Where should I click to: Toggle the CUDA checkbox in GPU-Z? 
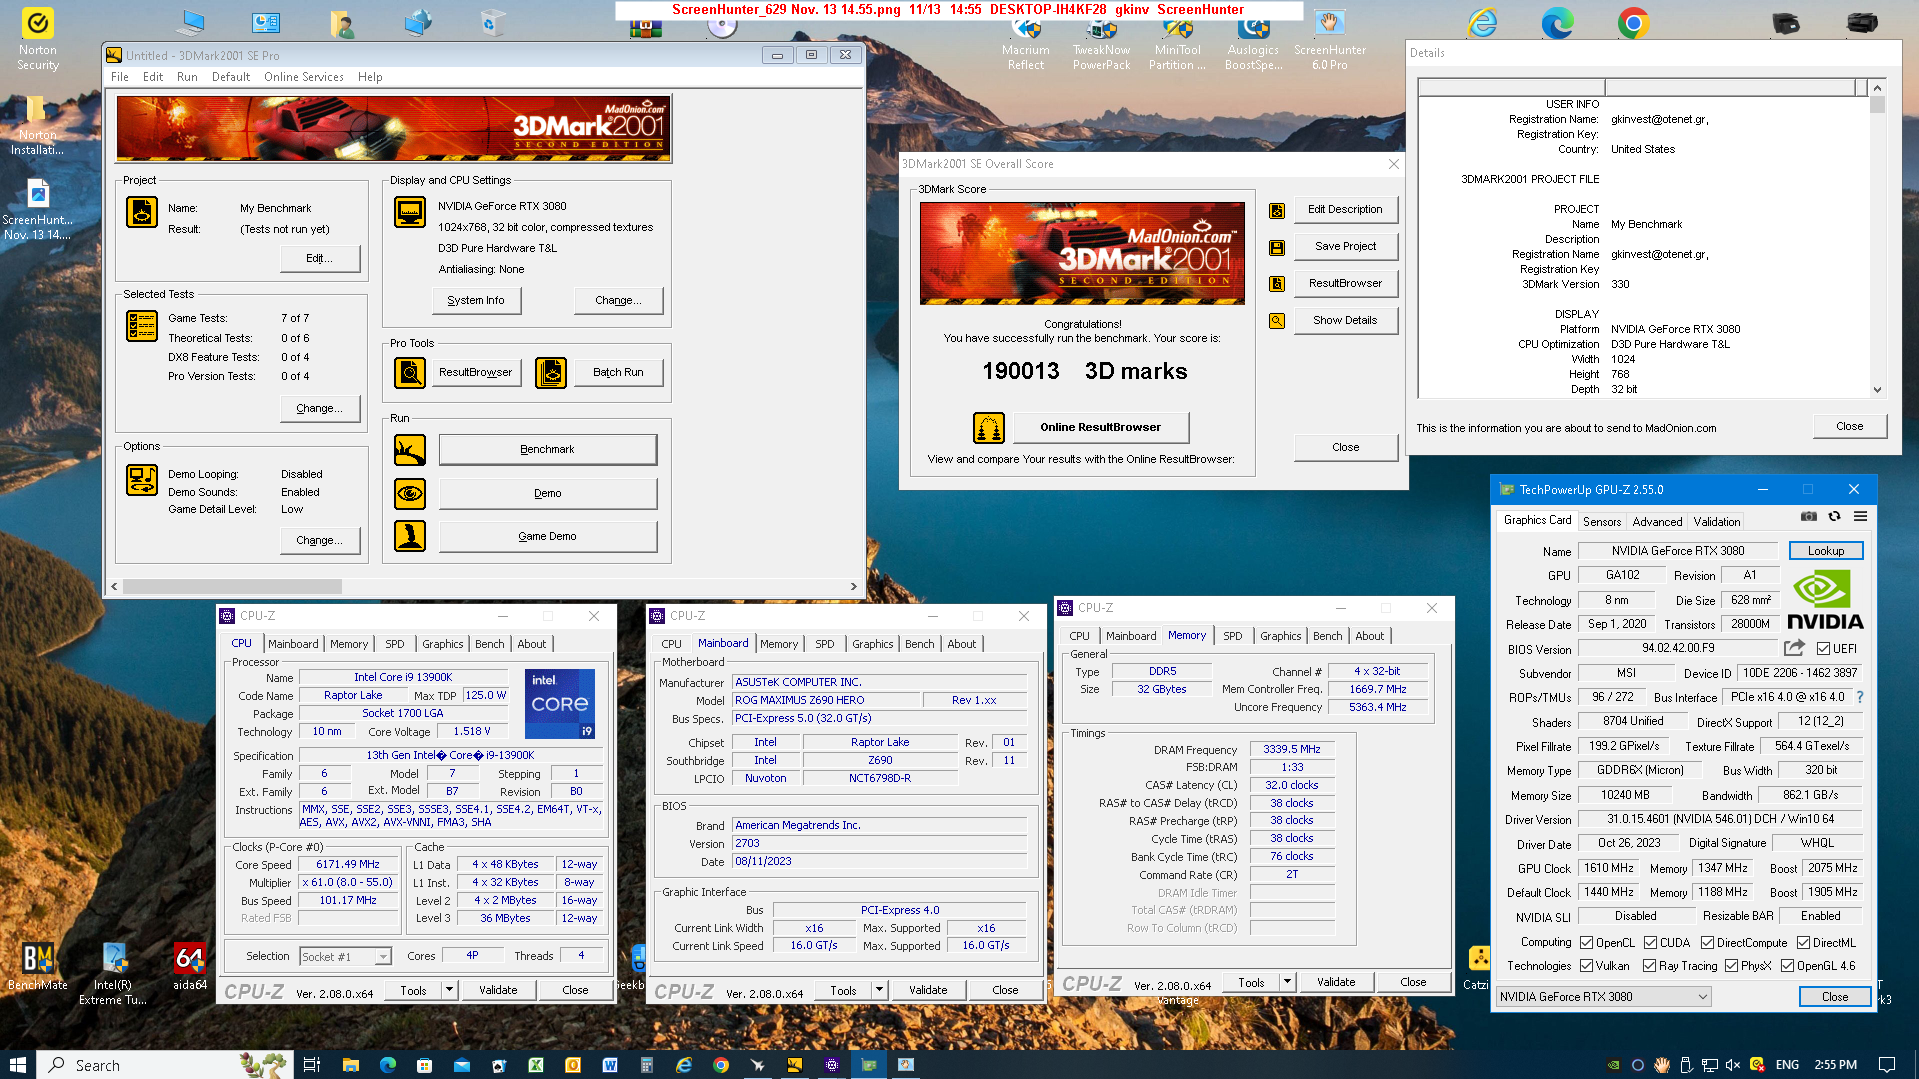[1650, 943]
